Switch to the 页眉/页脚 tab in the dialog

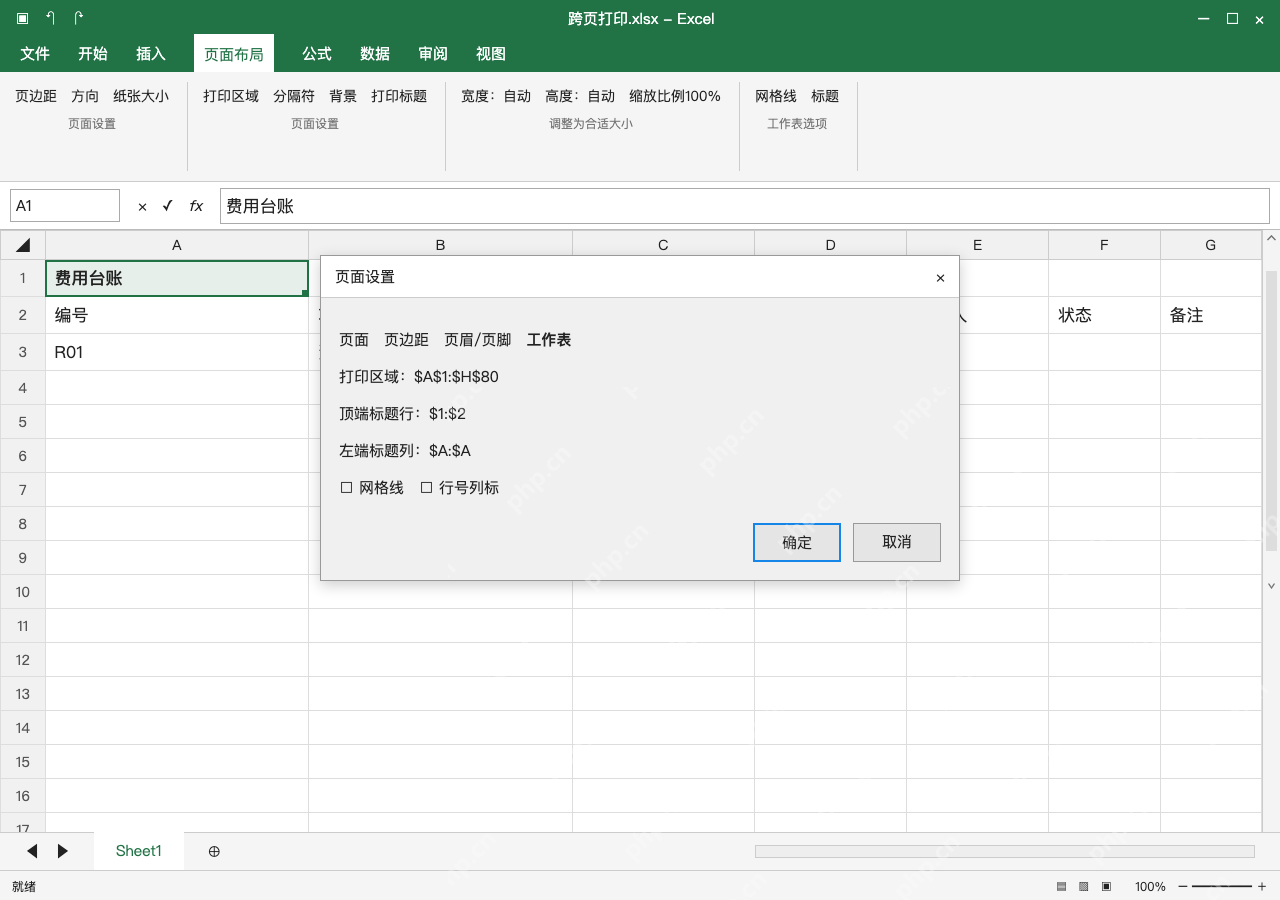[478, 340]
